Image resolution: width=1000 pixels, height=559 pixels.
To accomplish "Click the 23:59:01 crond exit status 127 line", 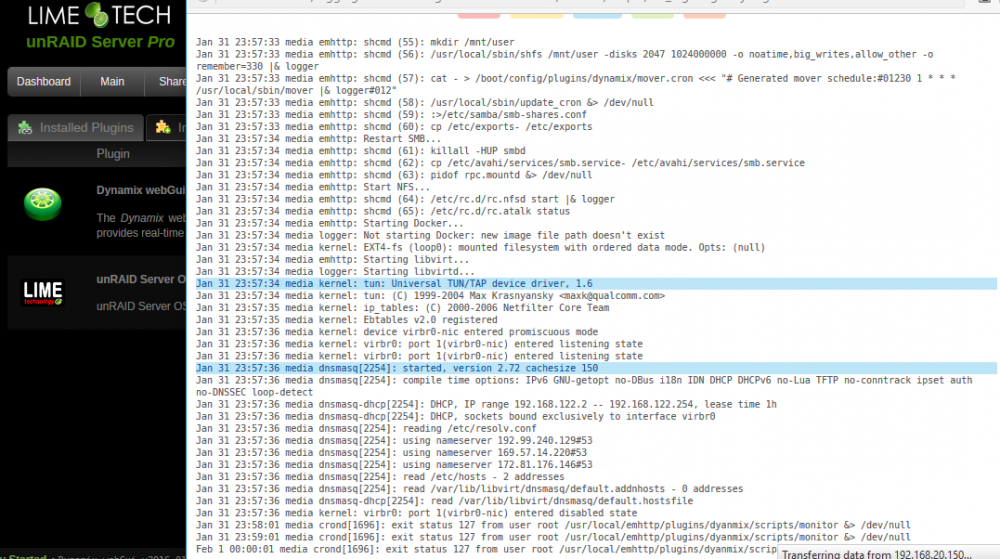I will coord(553,538).
